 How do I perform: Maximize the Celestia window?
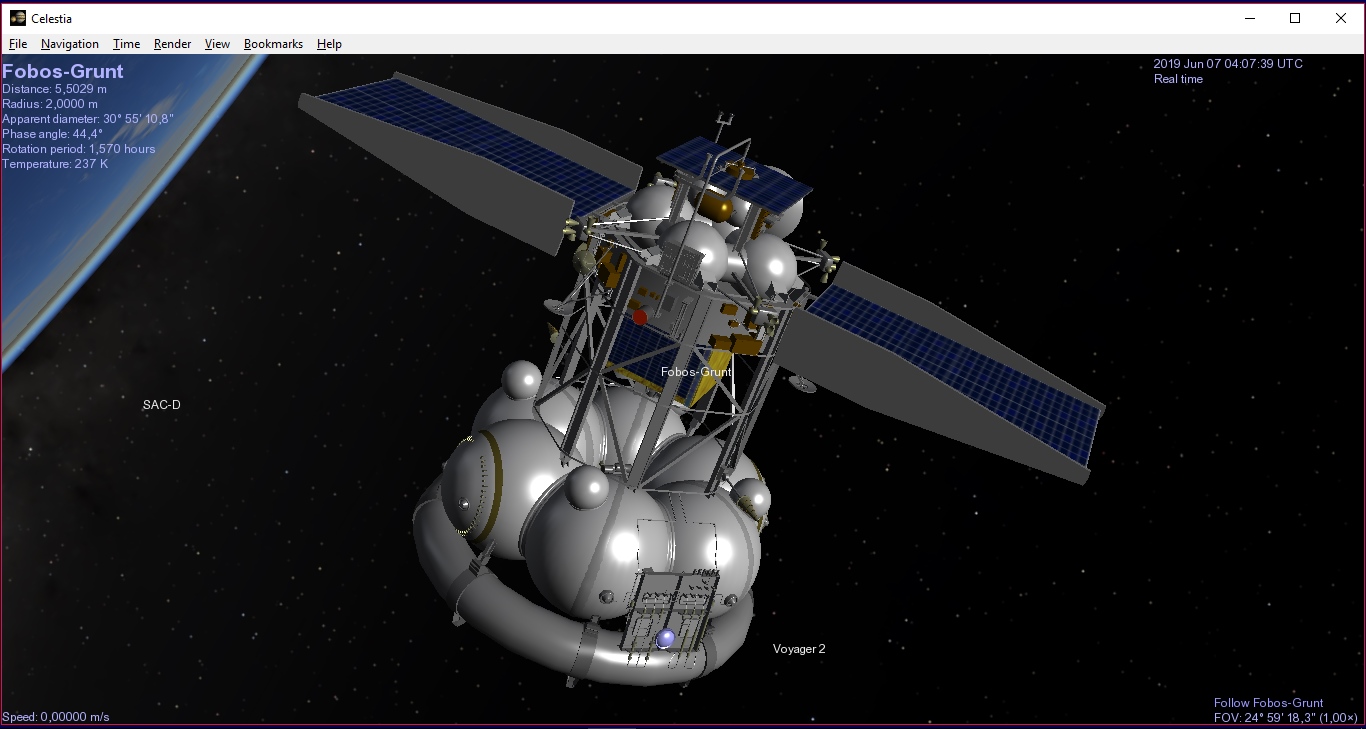pyautogui.click(x=1295, y=18)
